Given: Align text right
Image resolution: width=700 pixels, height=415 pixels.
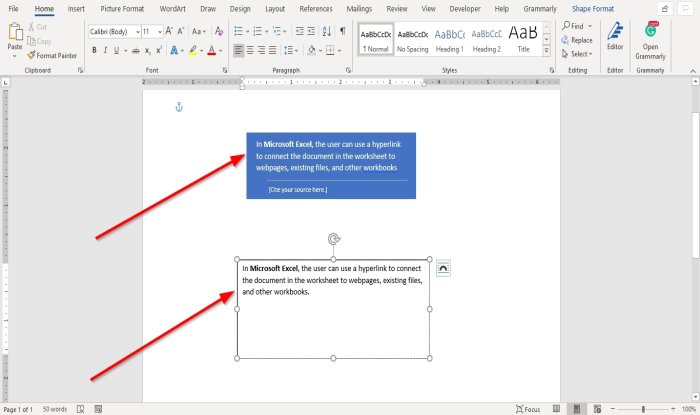Looking at the screenshot, I should pos(261,50).
